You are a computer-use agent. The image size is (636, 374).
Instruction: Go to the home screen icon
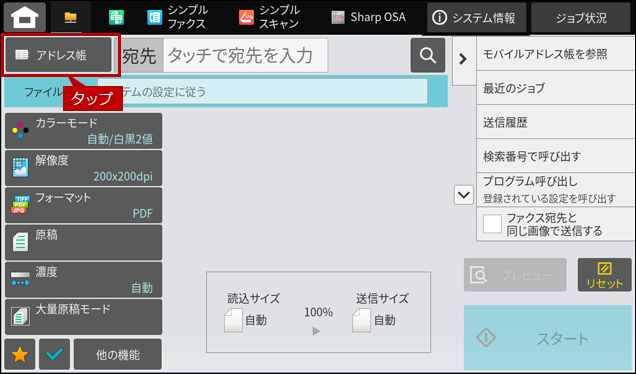[x=25, y=17]
